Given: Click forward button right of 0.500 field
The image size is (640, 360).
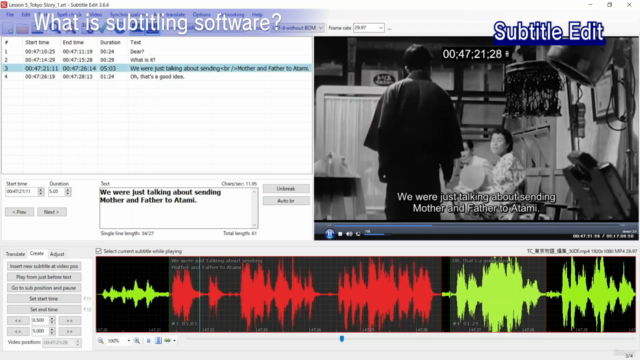Looking at the screenshot, I should pos(69,320).
